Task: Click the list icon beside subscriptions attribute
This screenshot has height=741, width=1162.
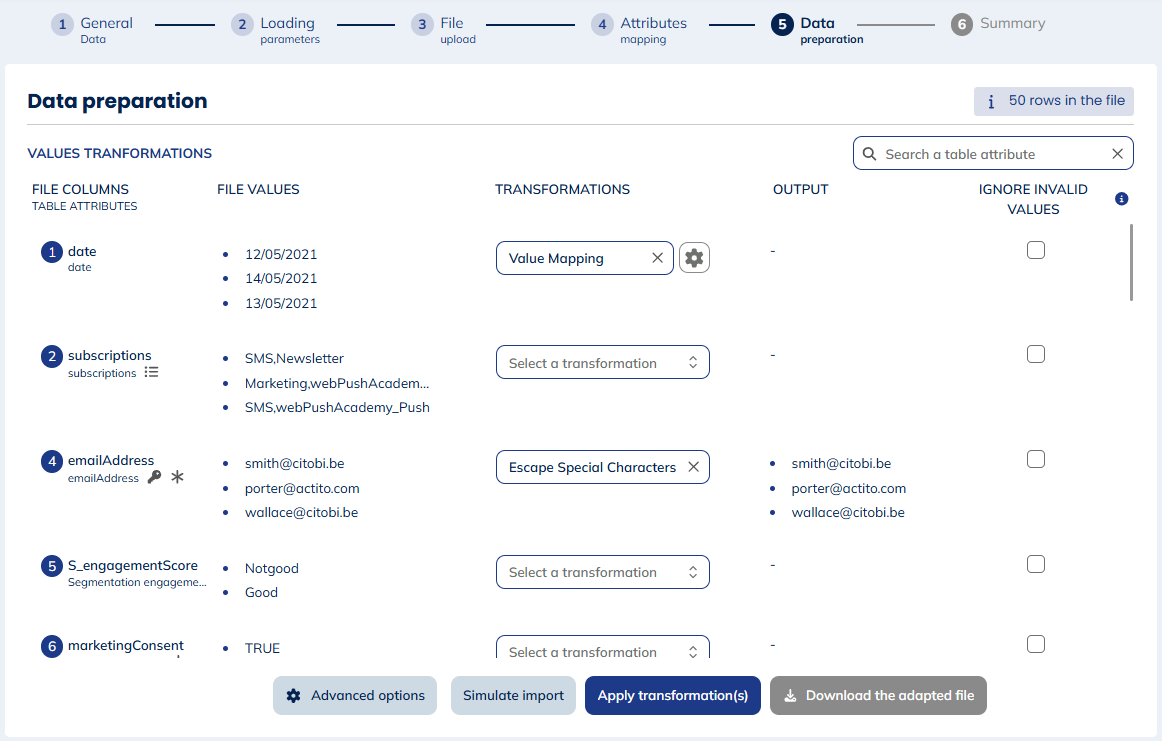Action: point(151,372)
